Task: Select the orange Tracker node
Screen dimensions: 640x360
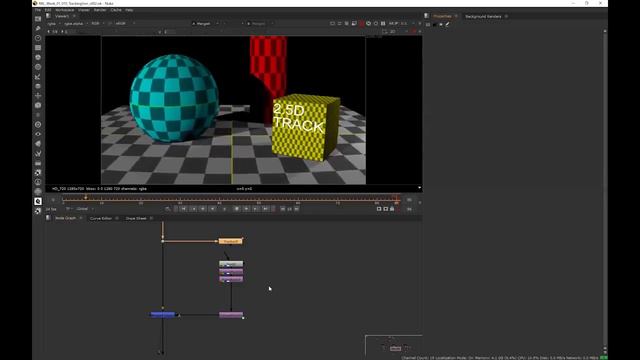Action: pyautogui.click(x=231, y=242)
